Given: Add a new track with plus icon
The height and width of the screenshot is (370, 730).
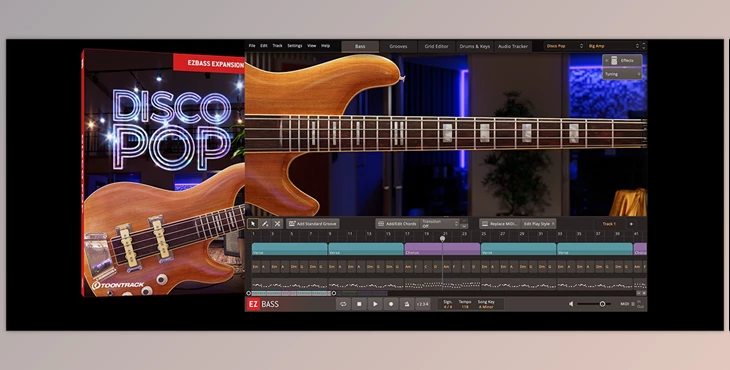Looking at the screenshot, I should pyautogui.click(x=631, y=224).
